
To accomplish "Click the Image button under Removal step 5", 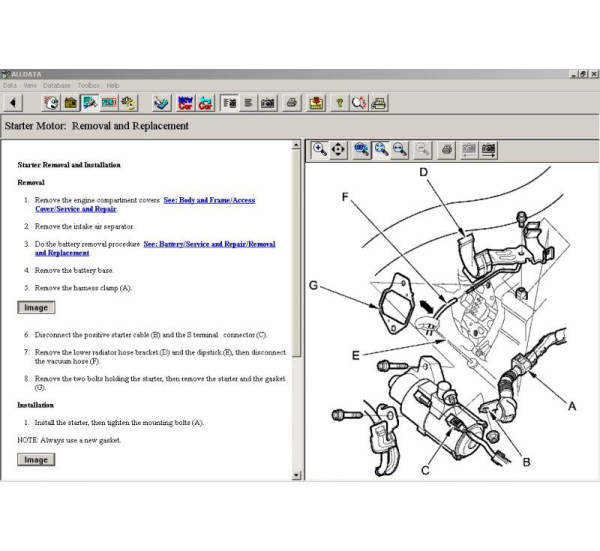I will click(x=36, y=308).
